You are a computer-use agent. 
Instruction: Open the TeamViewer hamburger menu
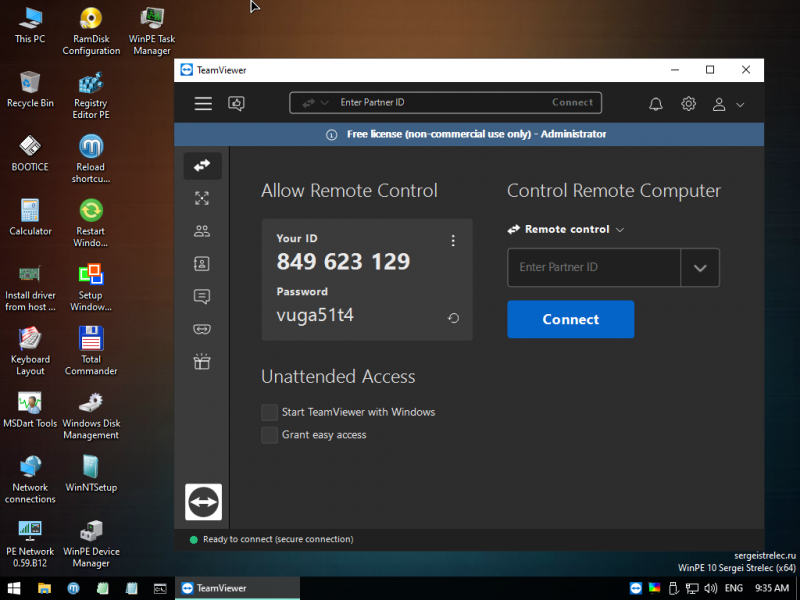(203, 104)
